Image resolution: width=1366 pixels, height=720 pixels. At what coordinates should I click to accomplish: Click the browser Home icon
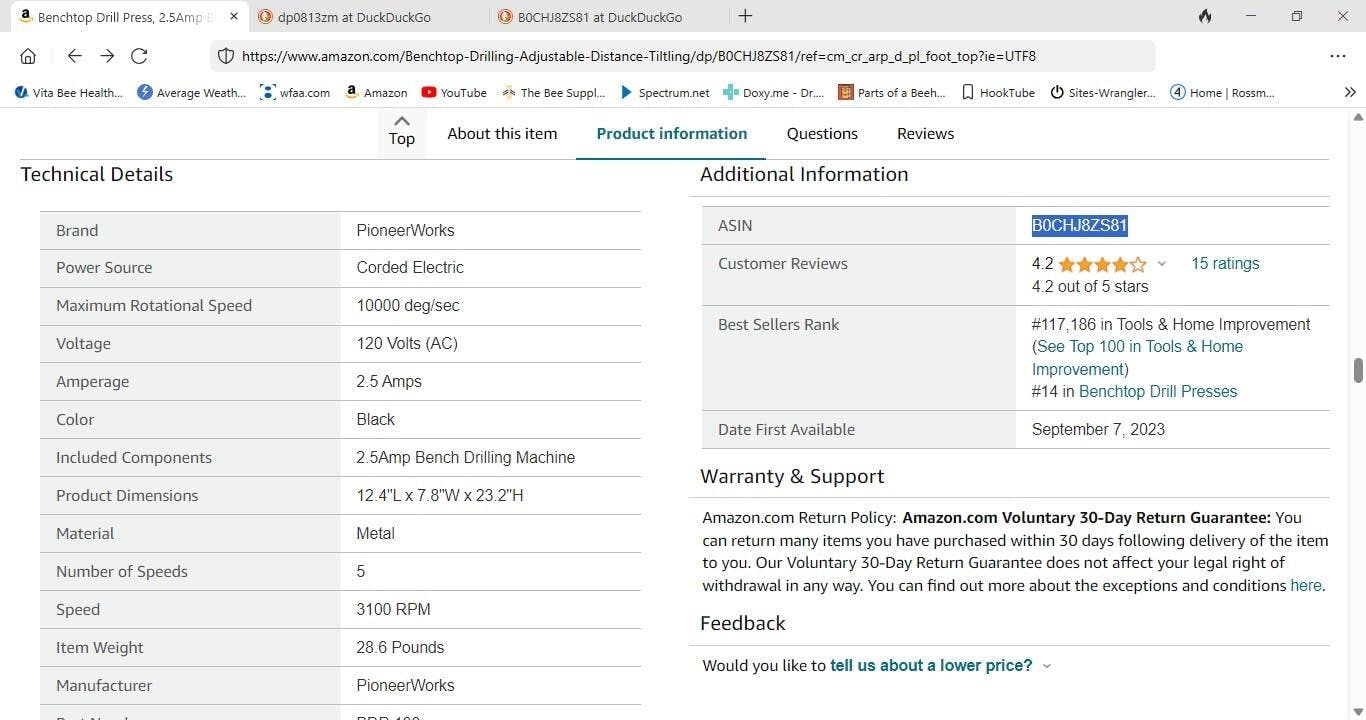pyautogui.click(x=28, y=56)
